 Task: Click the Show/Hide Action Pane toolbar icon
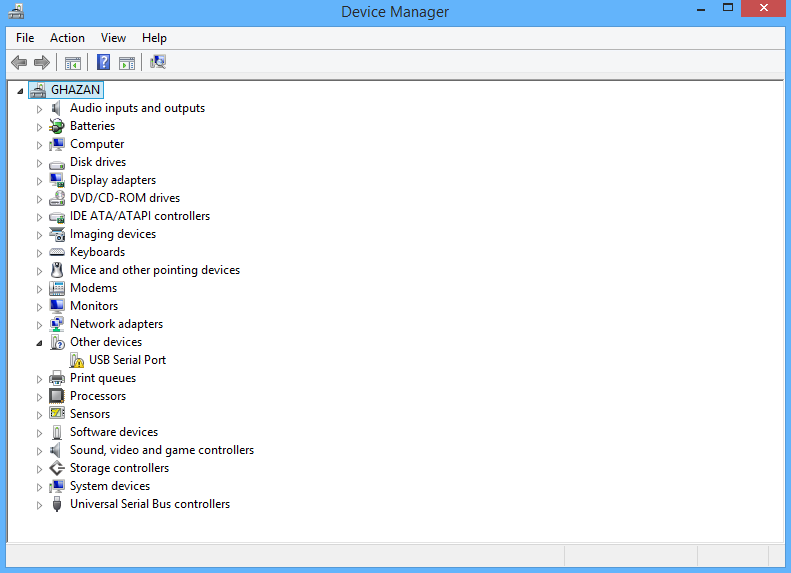point(127,63)
